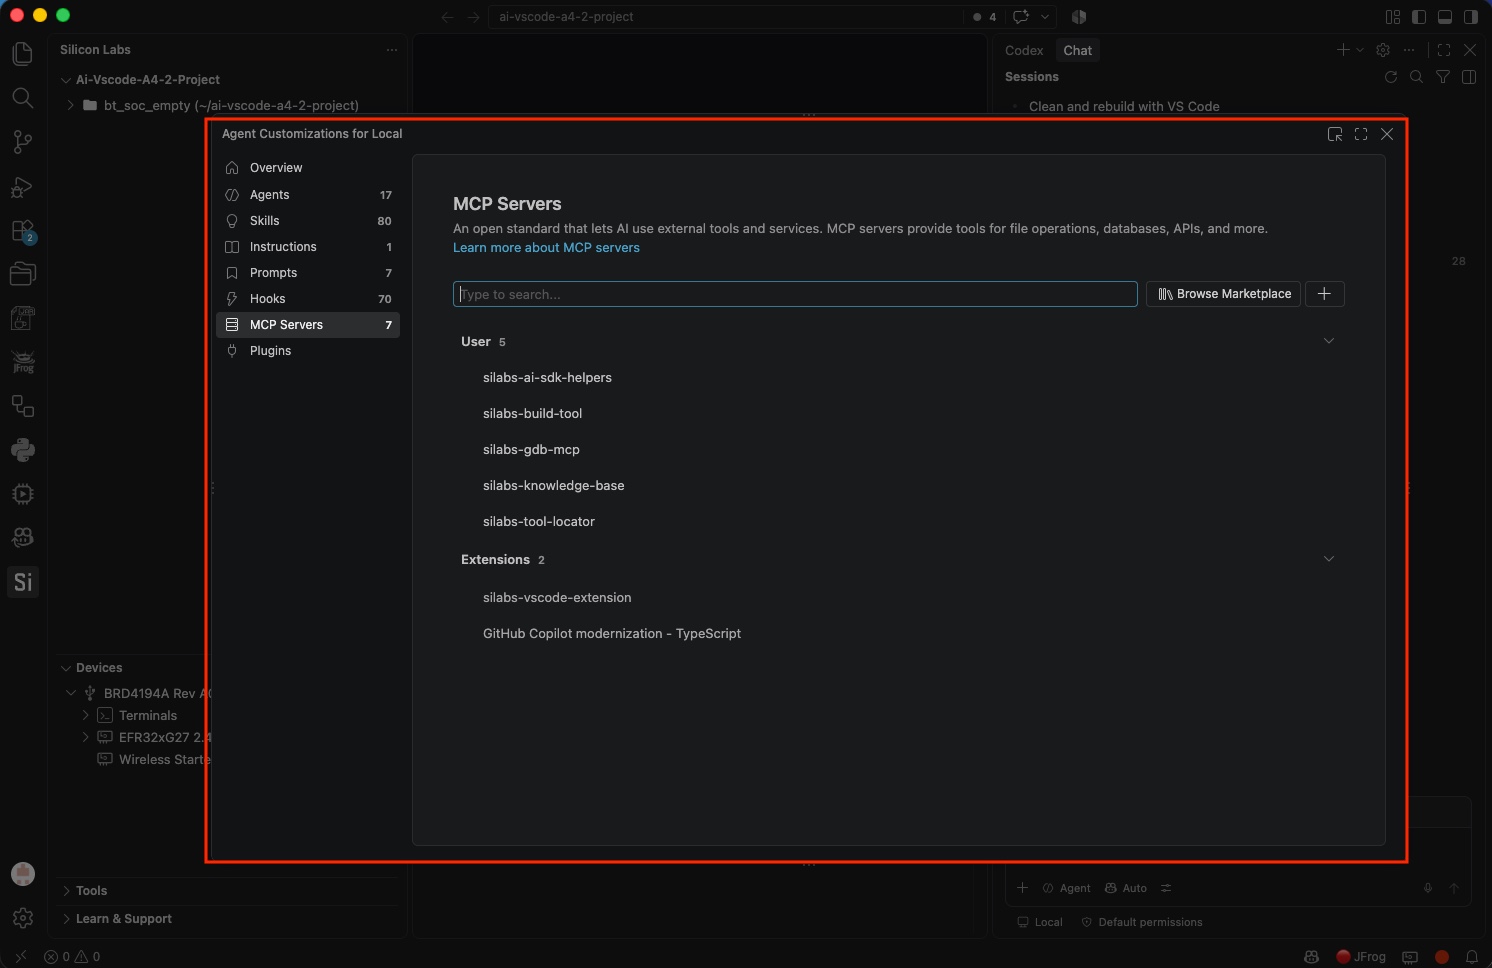Toggle the bottom panel layout icon
The image size is (1492, 968).
tap(1444, 17)
